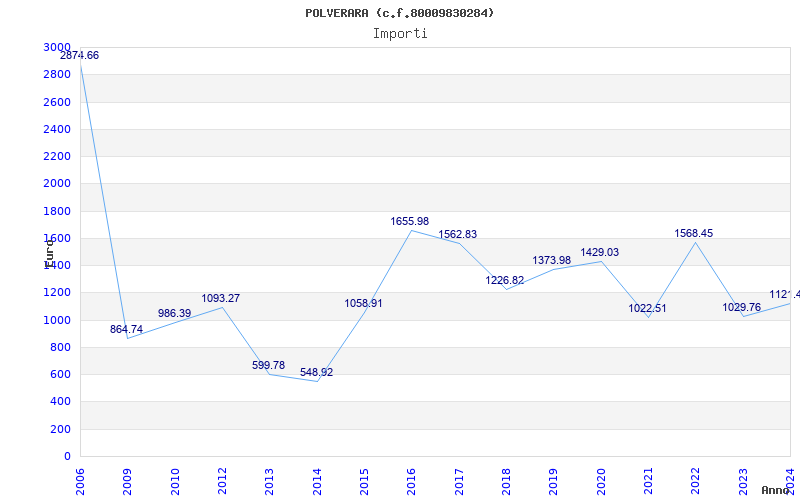The width and height of the screenshot is (800, 500).
Task: Click the y-axis value 800
Action: click(61, 347)
